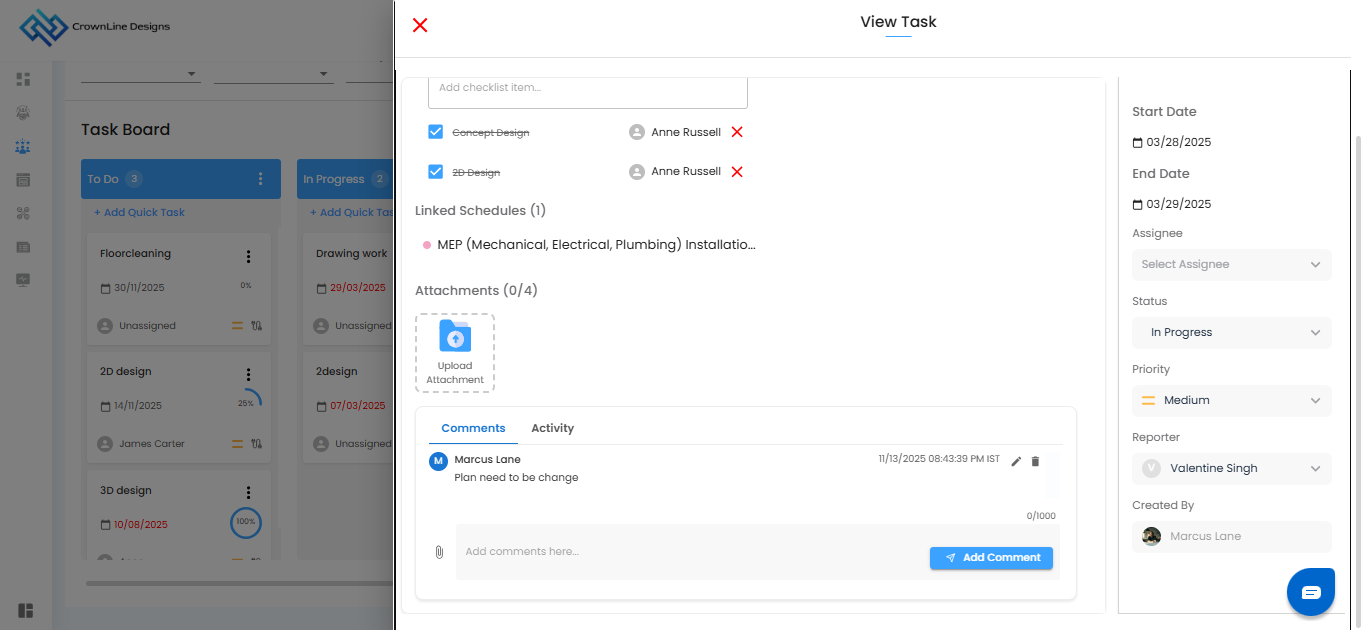Edit Marcus Lane's comment with pencil icon

[x=1016, y=461]
